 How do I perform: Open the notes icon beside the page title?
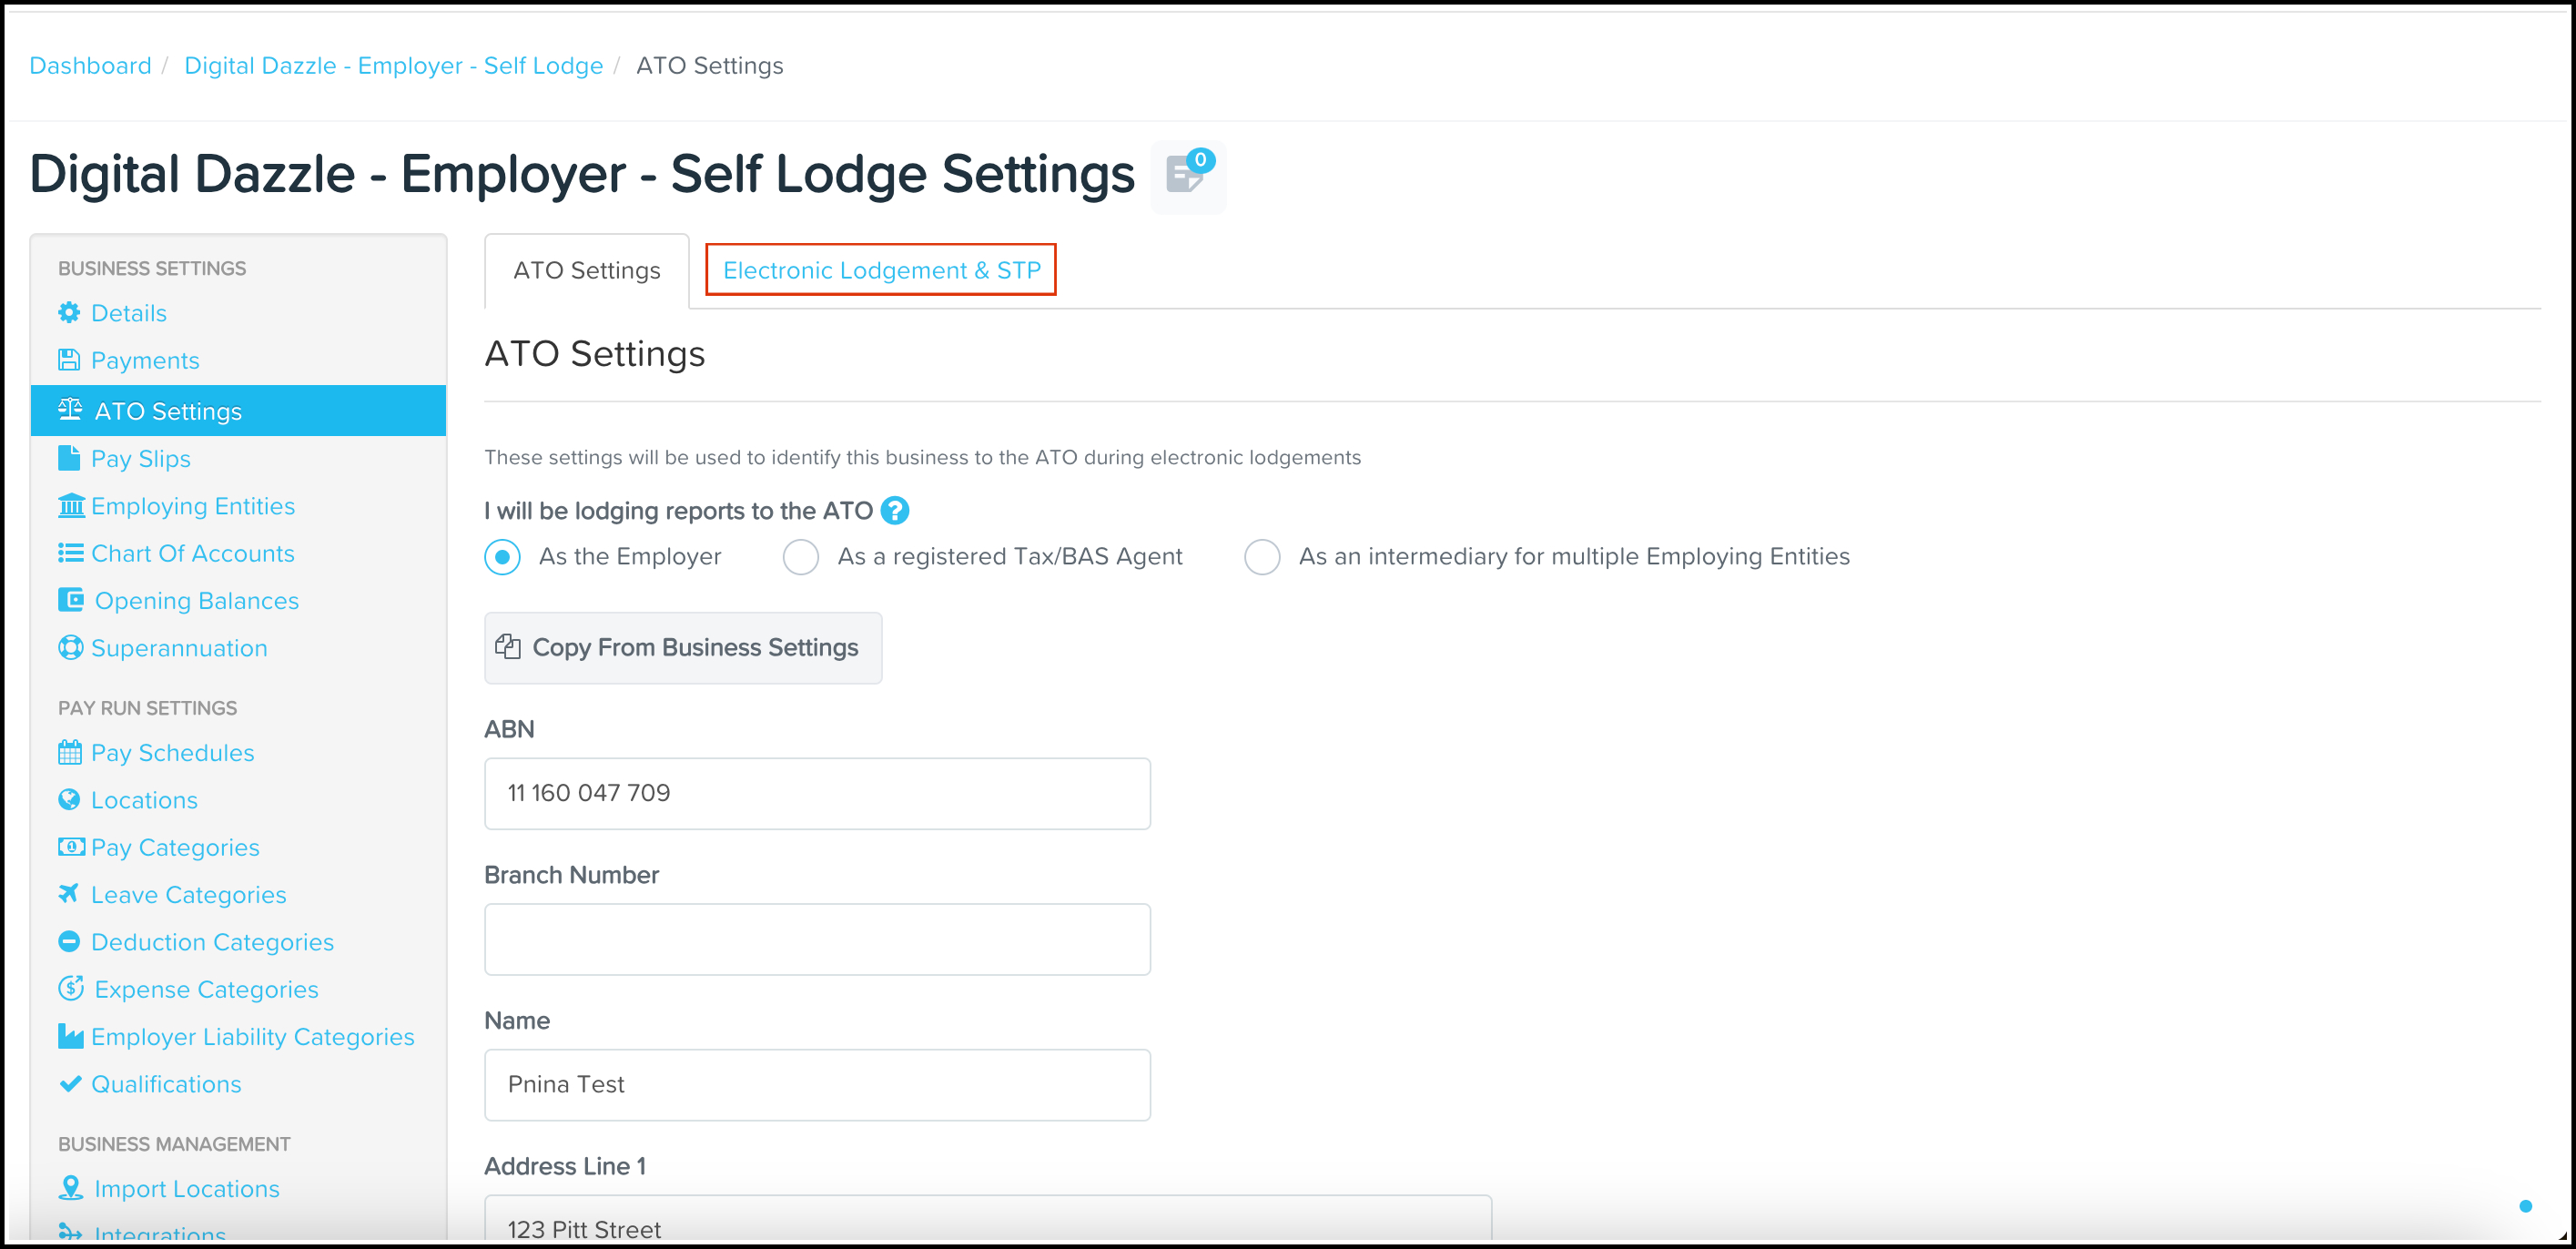click(x=1188, y=176)
